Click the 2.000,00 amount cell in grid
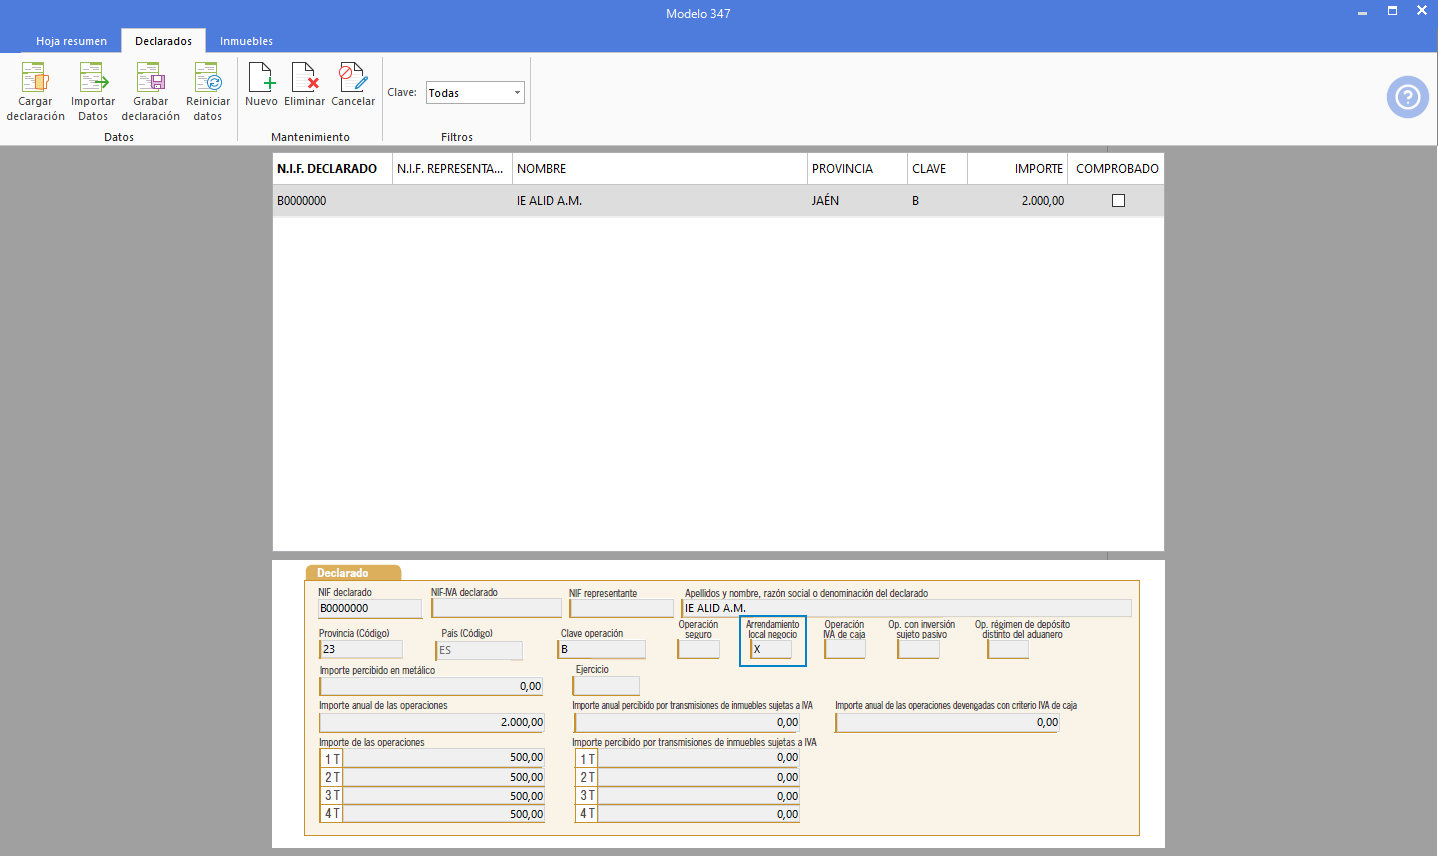 pos(1017,201)
